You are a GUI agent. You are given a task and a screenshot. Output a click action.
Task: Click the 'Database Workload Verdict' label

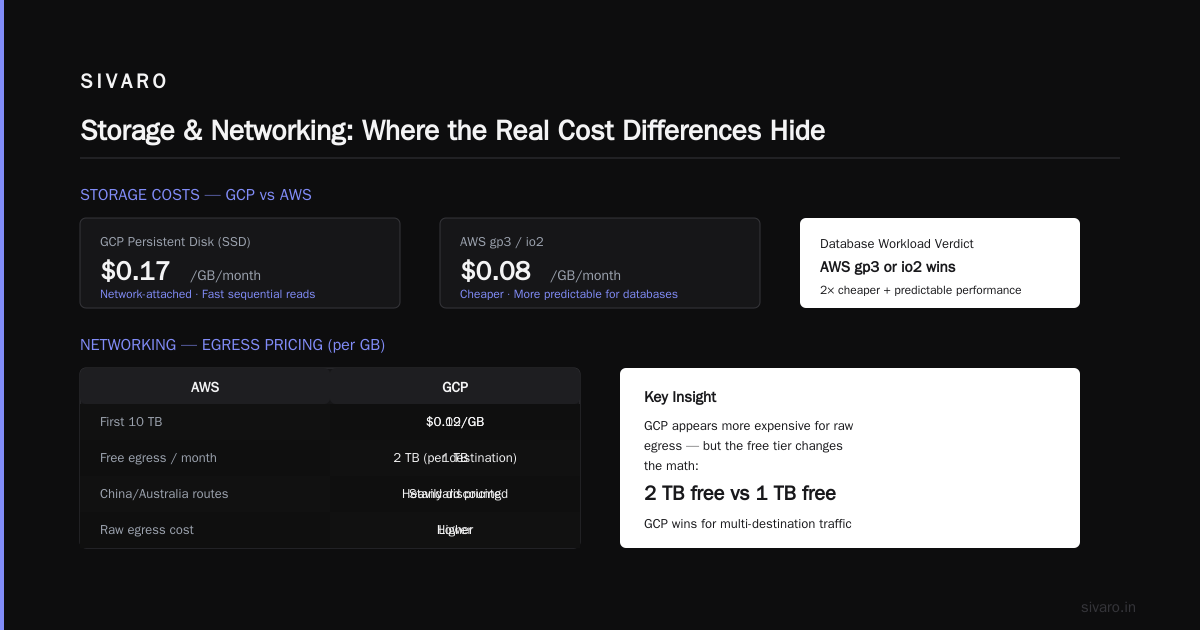[896, 244]
